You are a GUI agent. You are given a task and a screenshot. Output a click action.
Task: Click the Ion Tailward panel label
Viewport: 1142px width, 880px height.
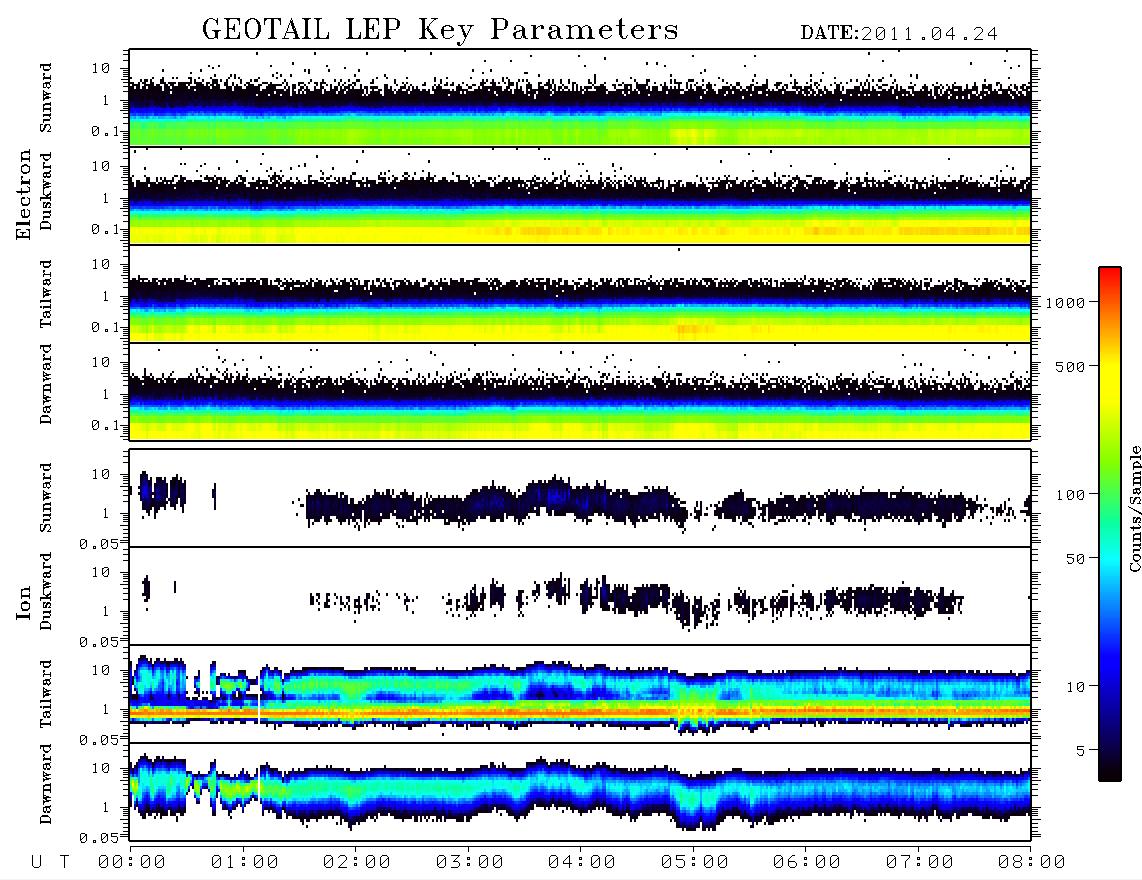[46, 694]
